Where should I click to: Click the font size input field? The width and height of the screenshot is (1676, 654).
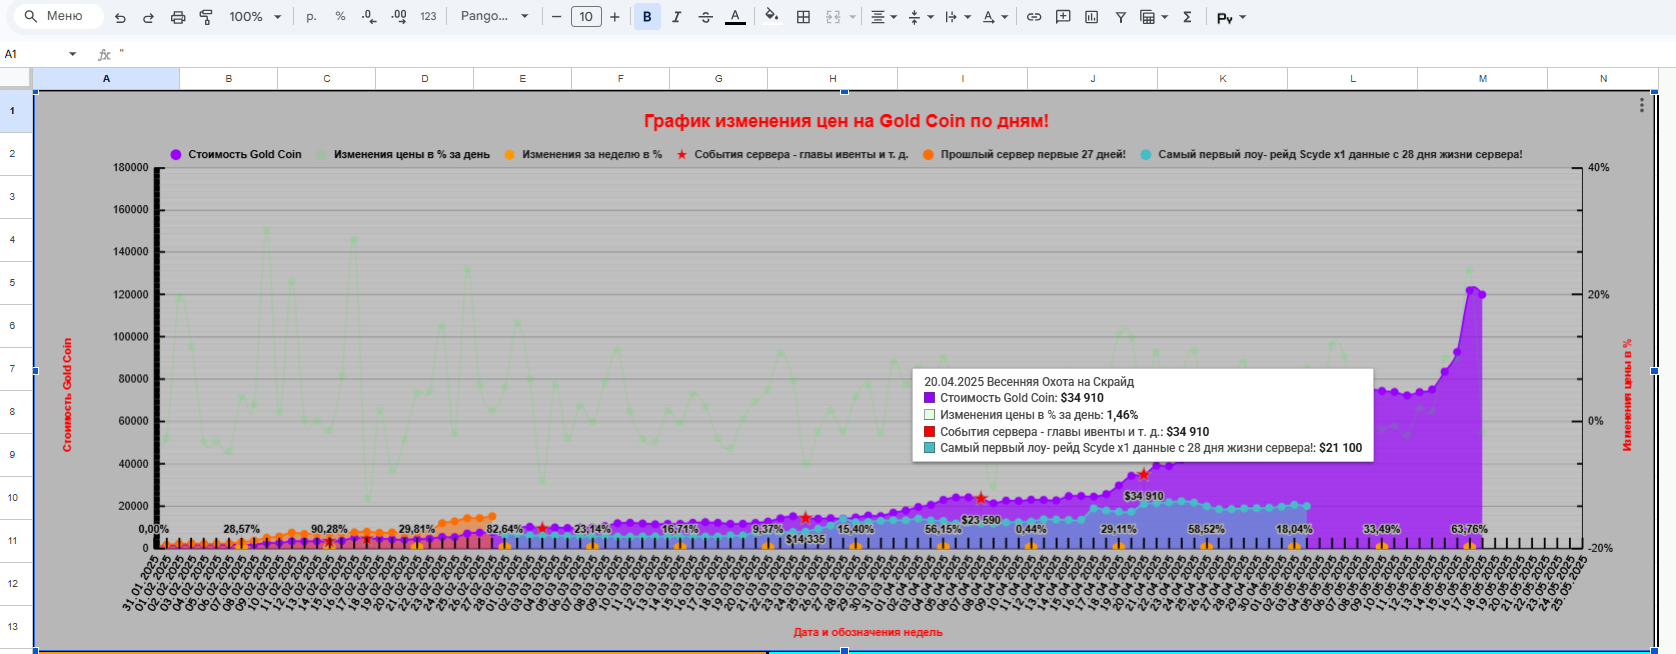click(x=586, y=17)
